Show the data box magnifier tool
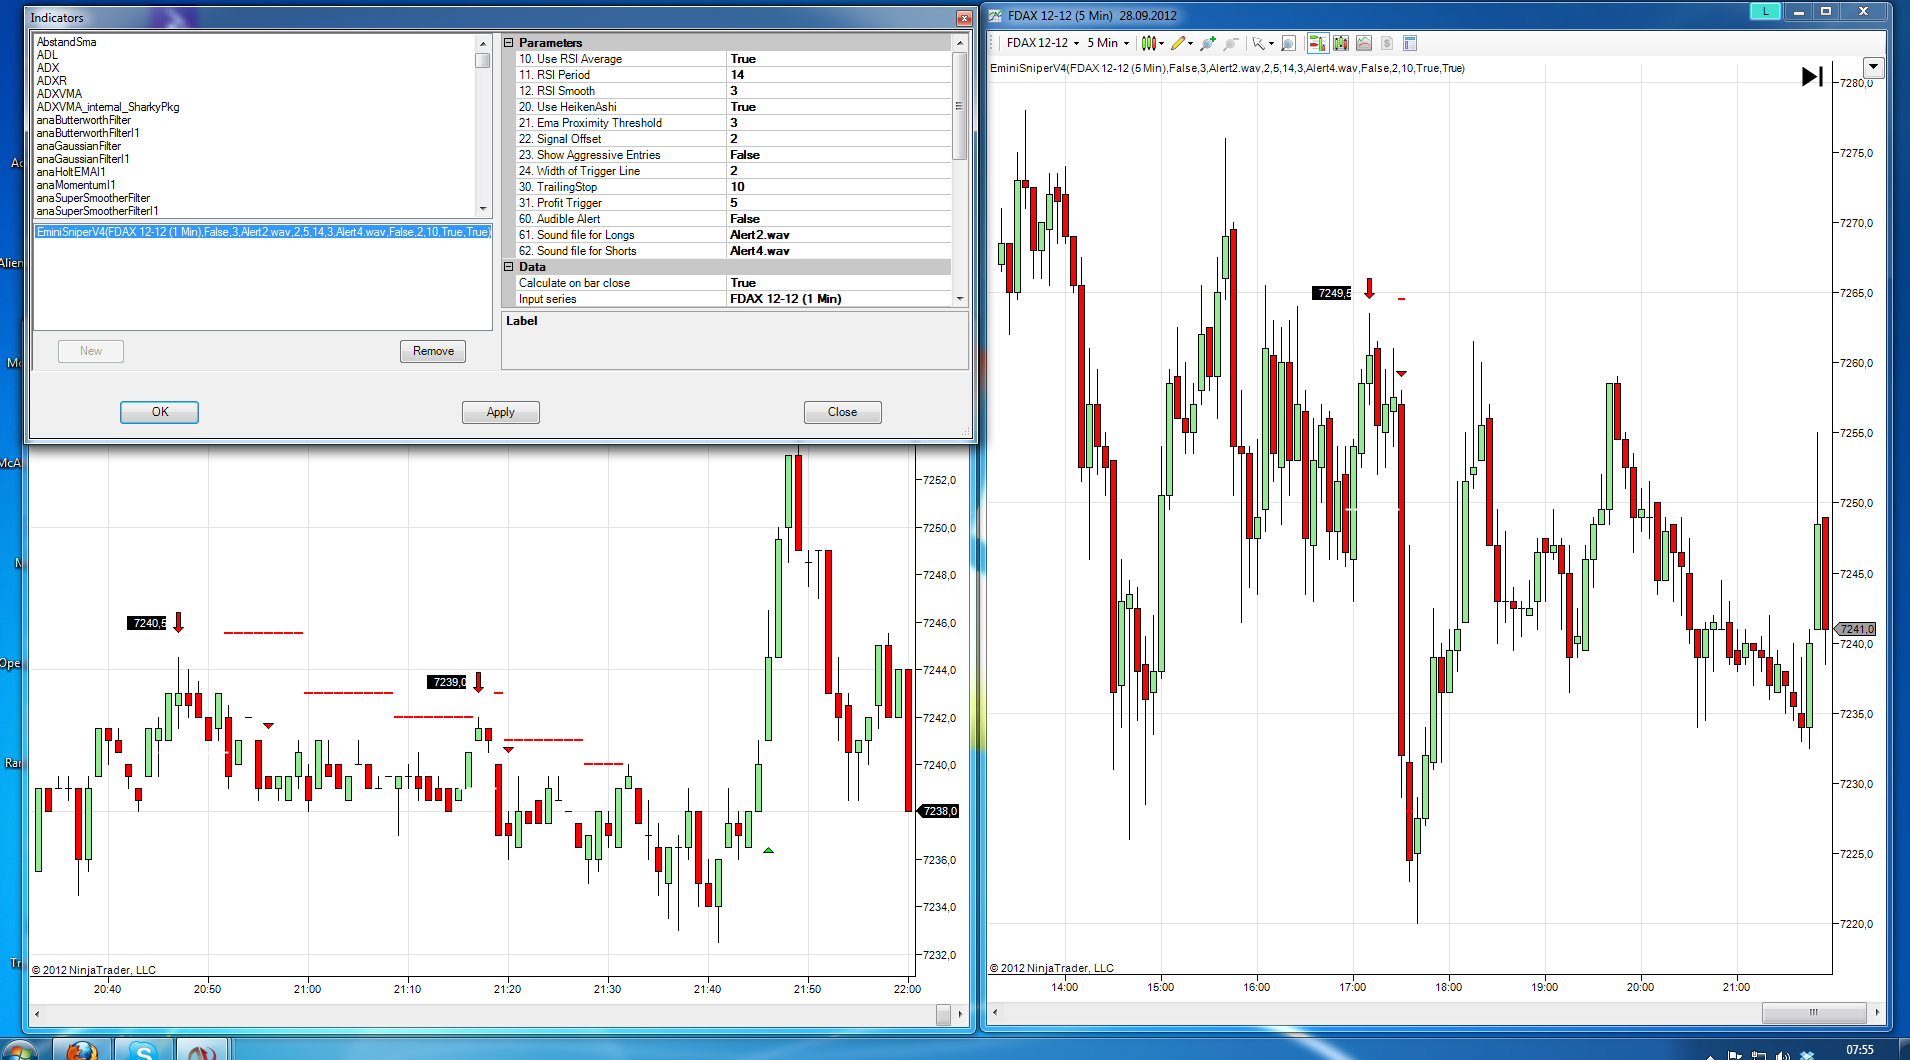 click(x=1289, y=43)
